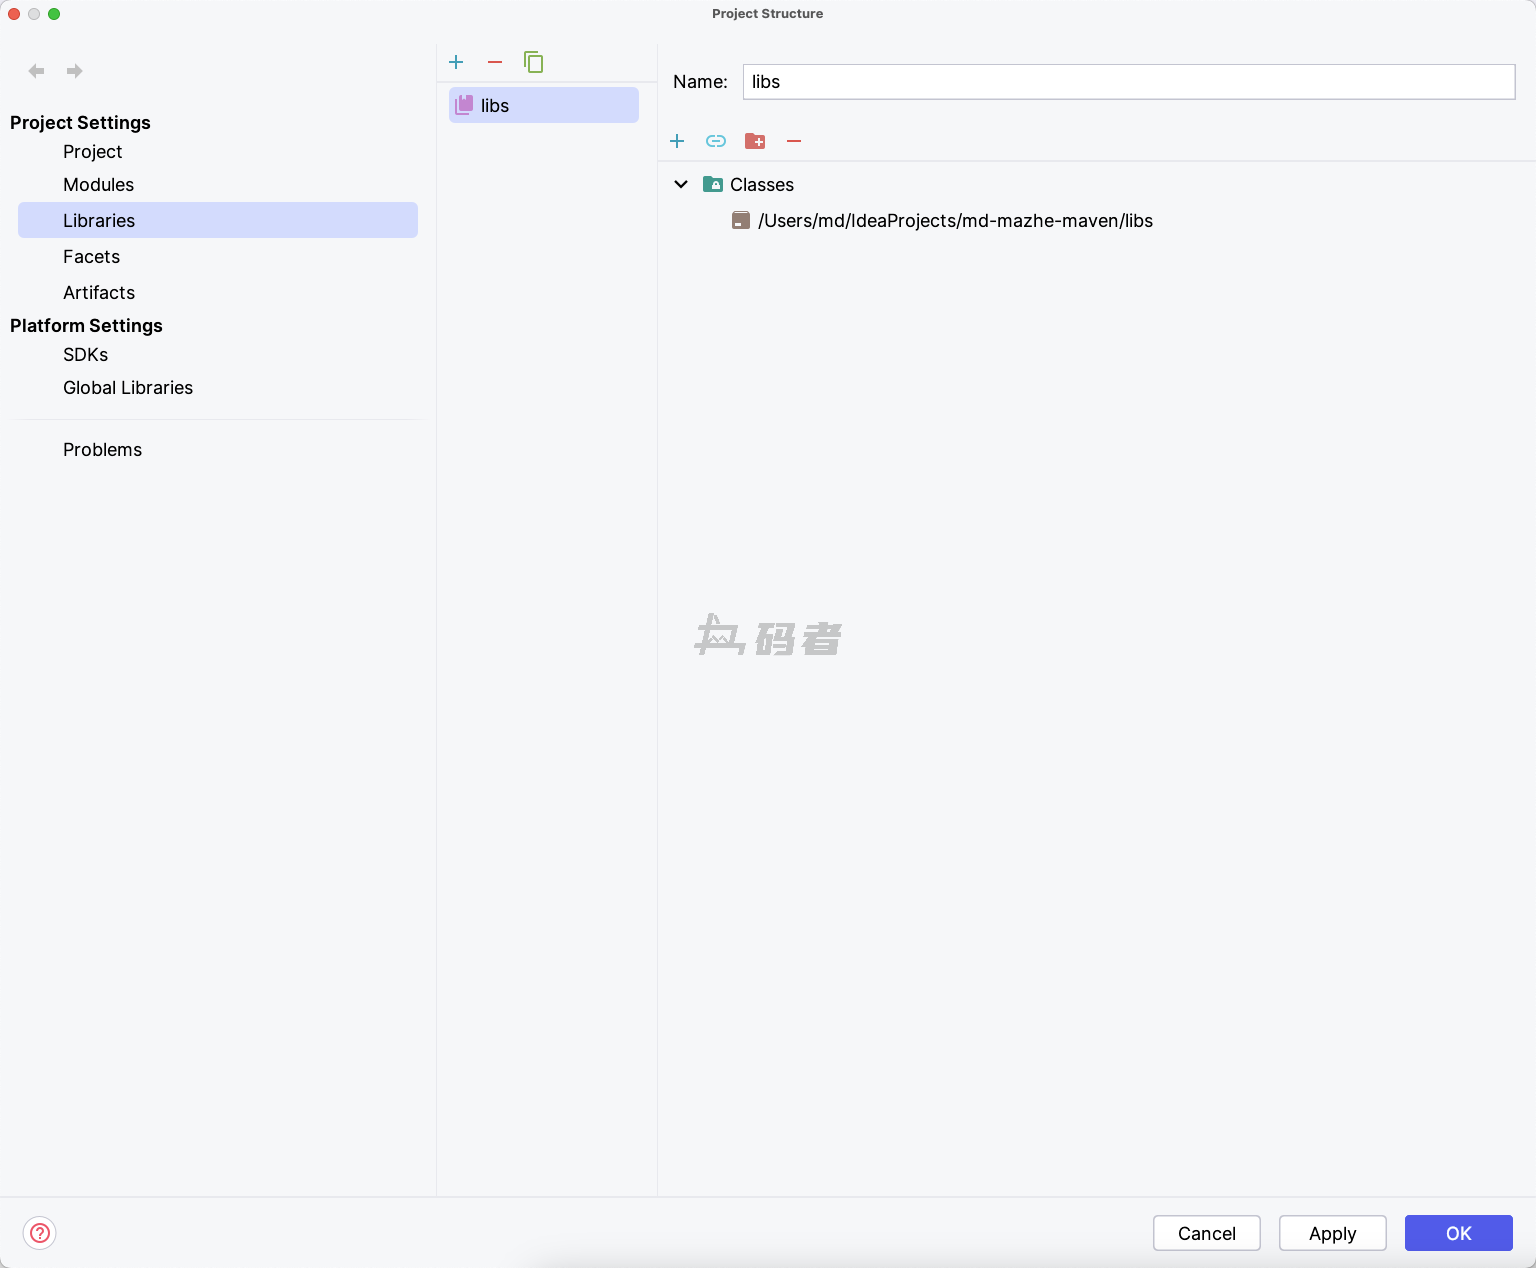
Task: Remove the selected library from list
Action: 495,62
